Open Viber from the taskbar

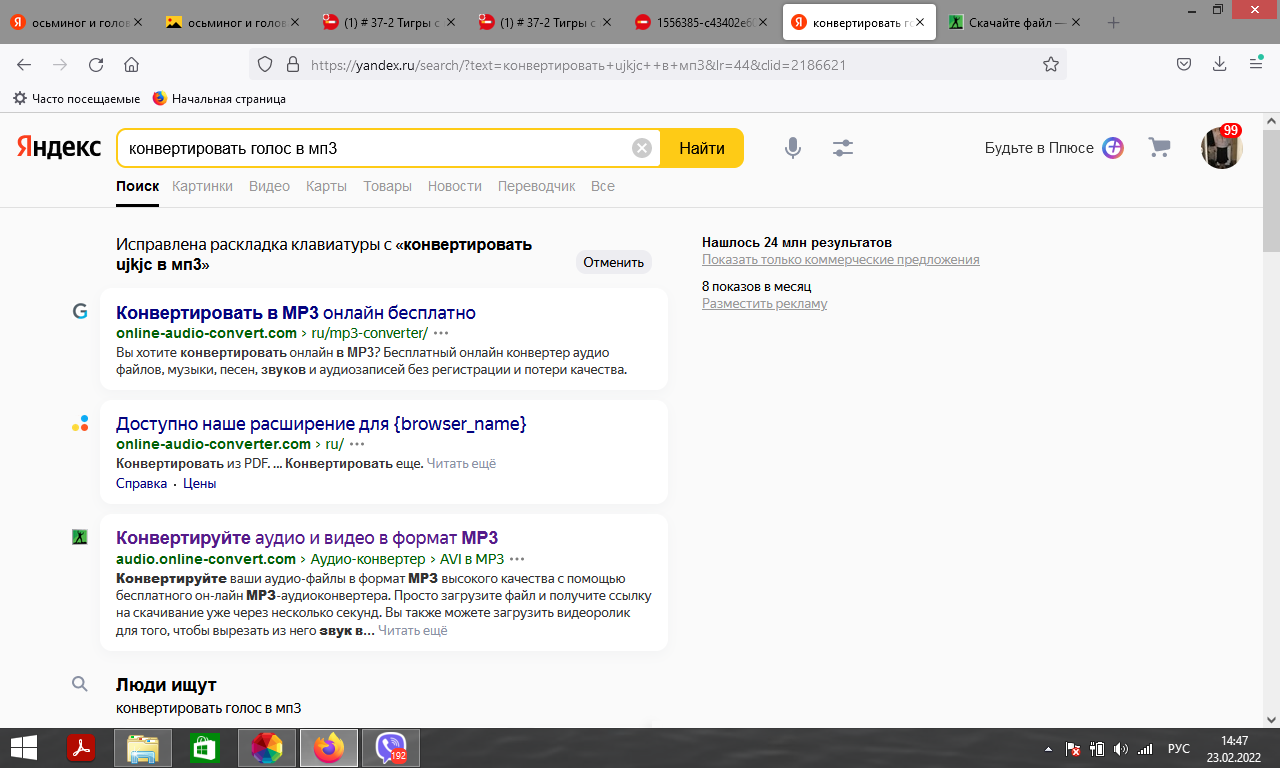[390, 748]
